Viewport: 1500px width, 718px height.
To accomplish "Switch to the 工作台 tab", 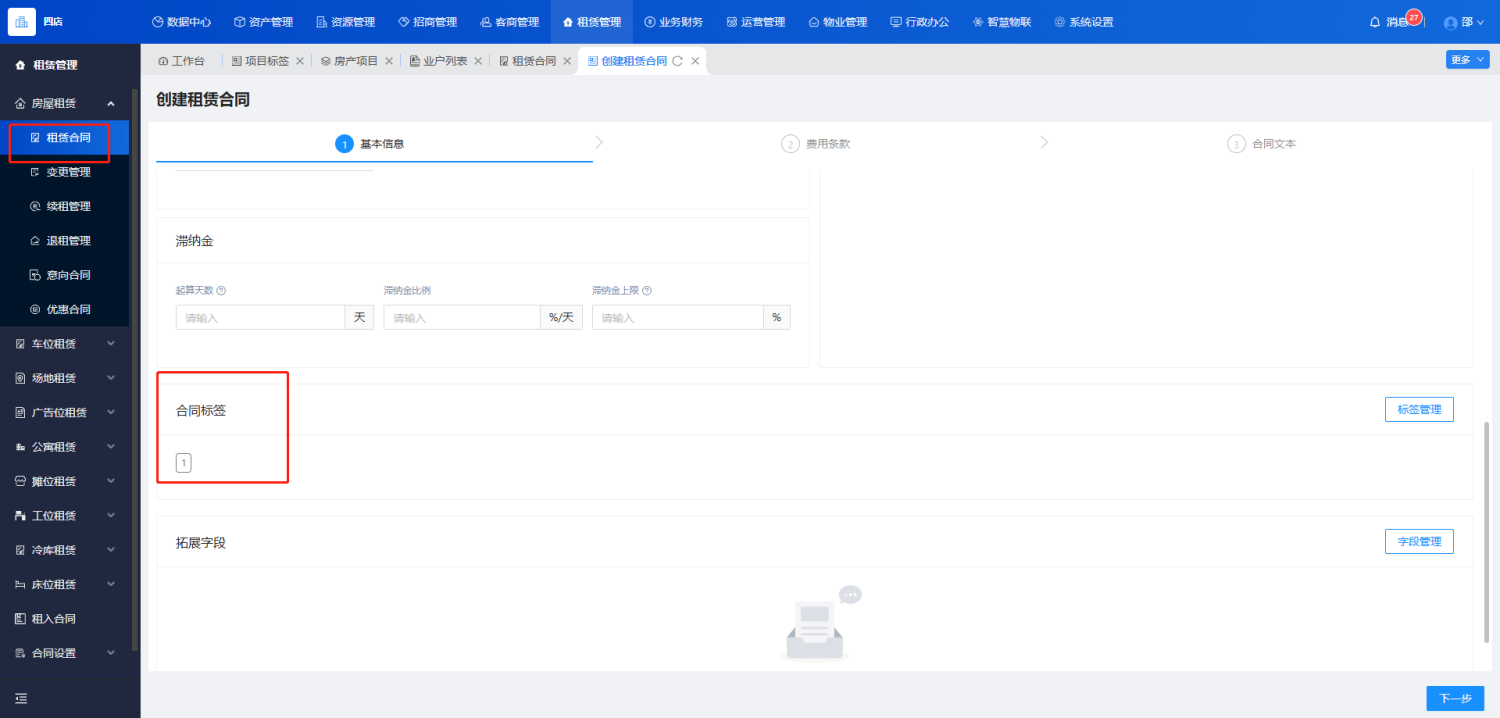I will (x=181, y=61).
